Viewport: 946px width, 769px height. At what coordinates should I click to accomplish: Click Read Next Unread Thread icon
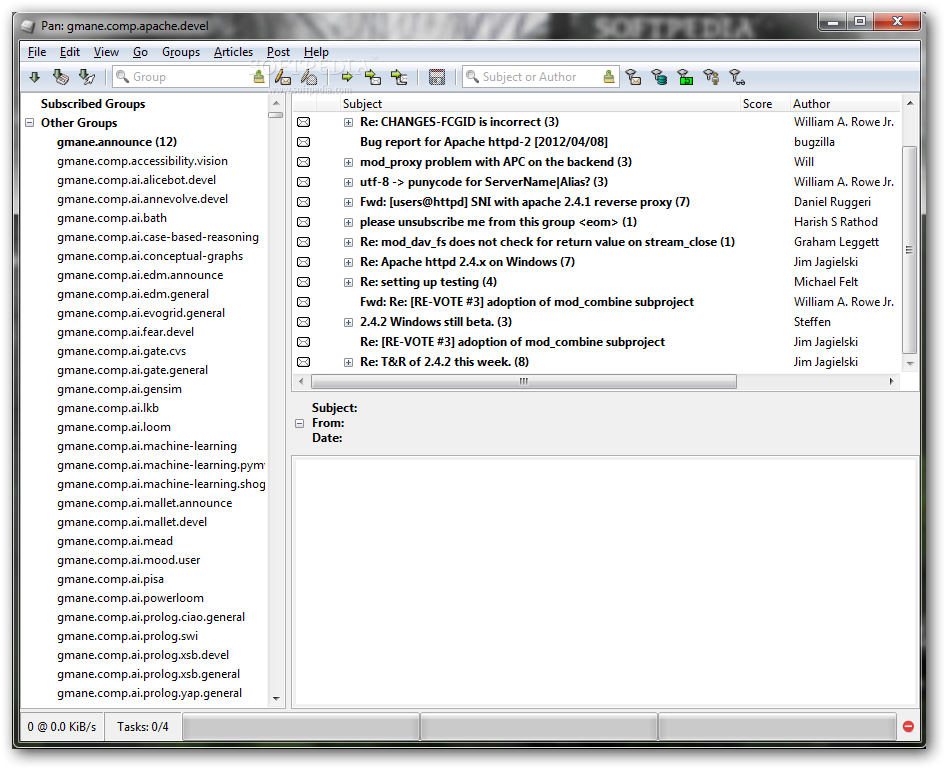click(x=399, y=77)
